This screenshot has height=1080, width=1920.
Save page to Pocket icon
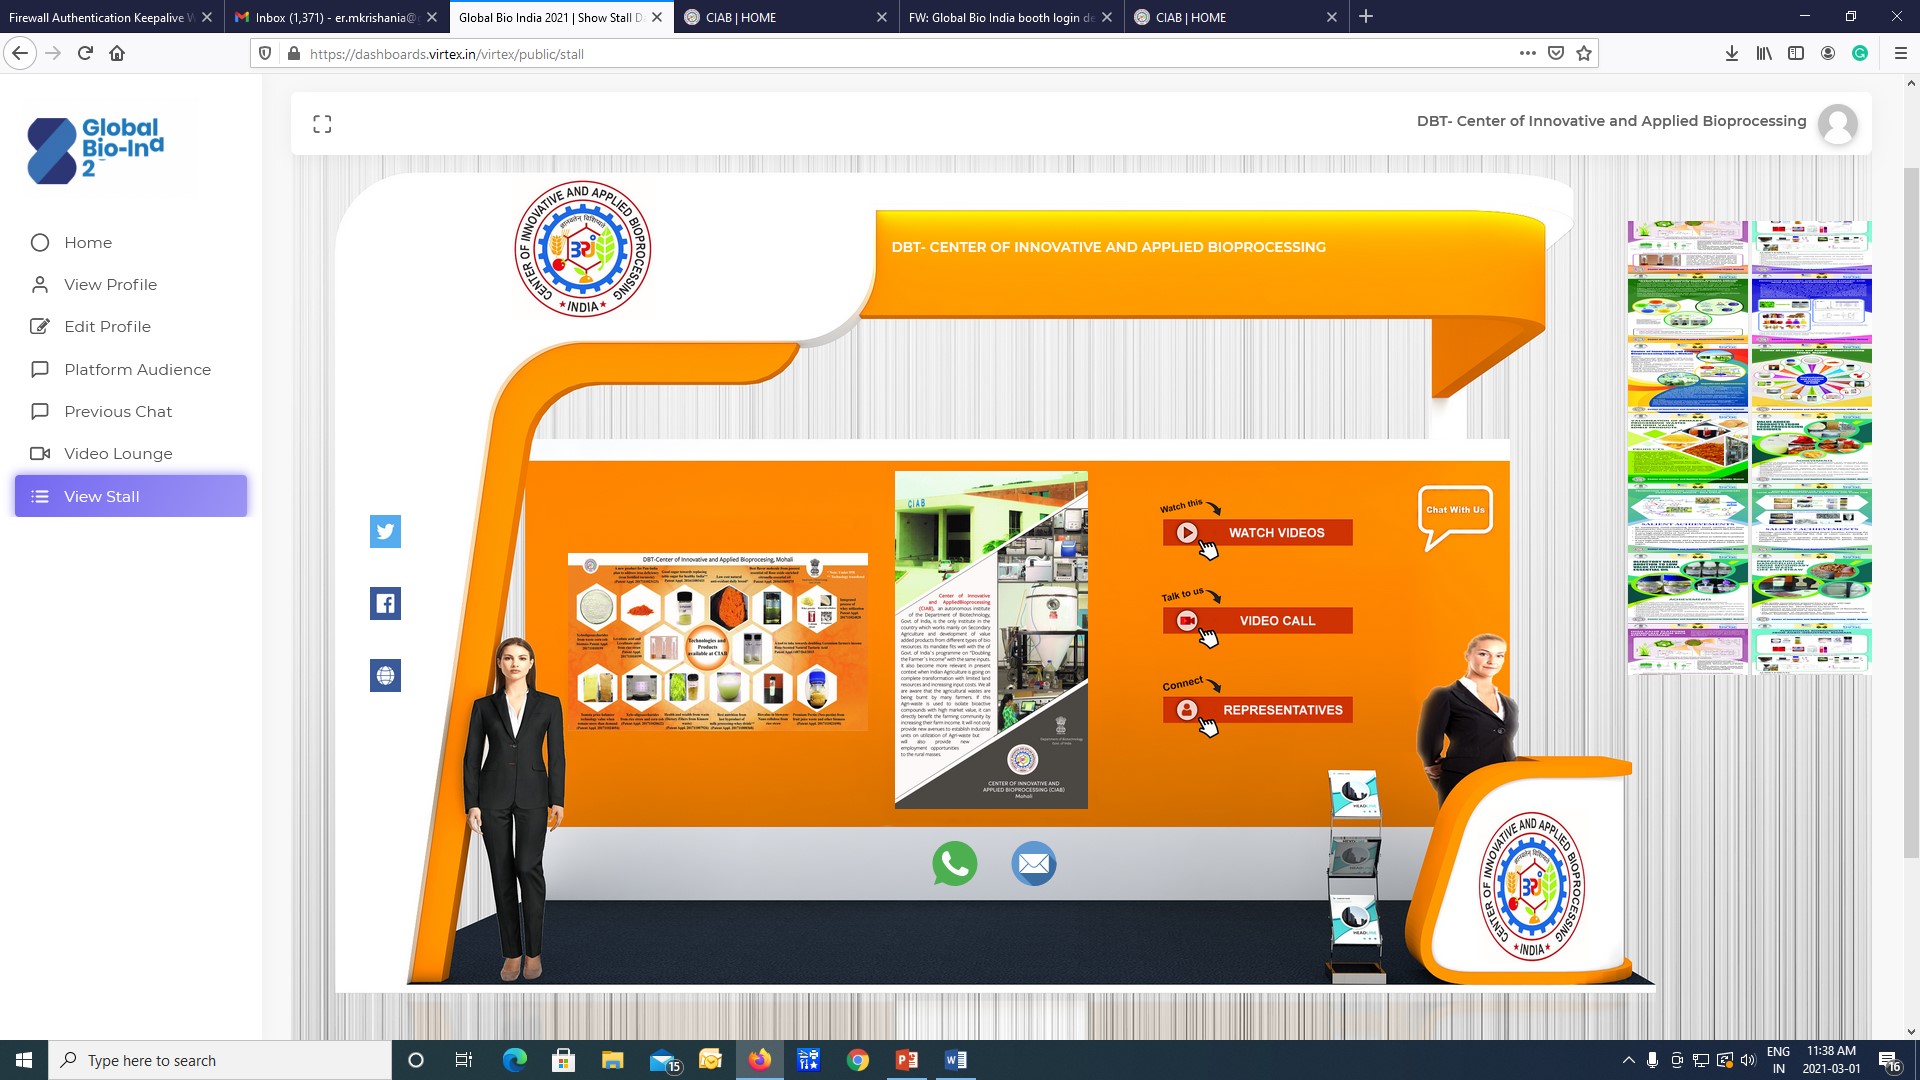[1556, 53]
